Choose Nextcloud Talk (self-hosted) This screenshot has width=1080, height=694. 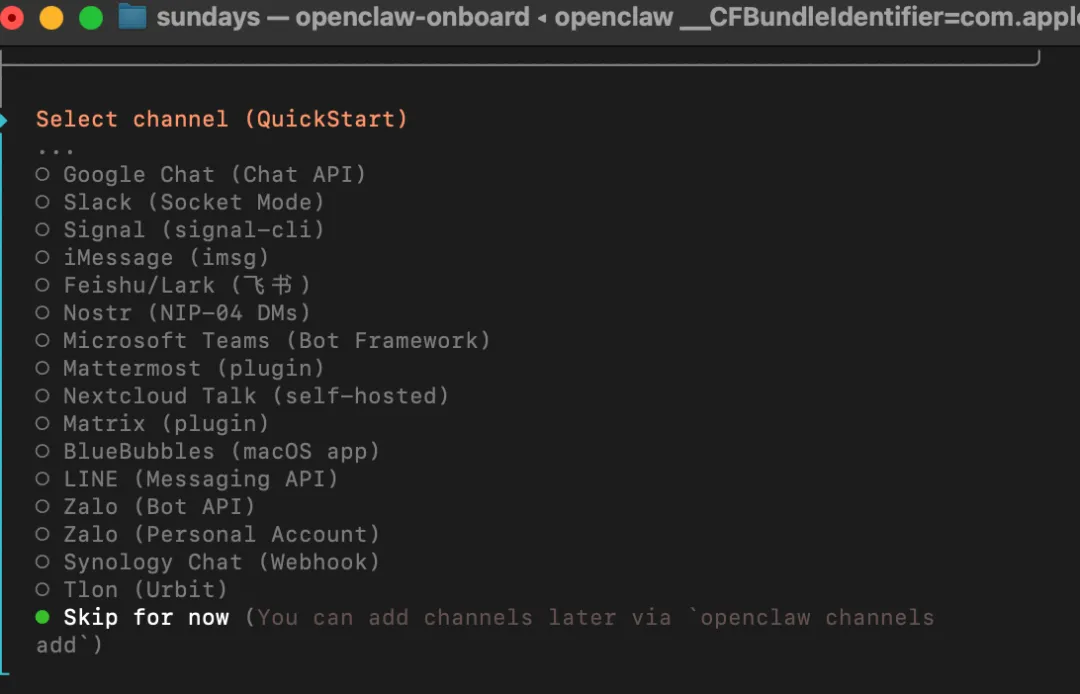tap(255, 396)
